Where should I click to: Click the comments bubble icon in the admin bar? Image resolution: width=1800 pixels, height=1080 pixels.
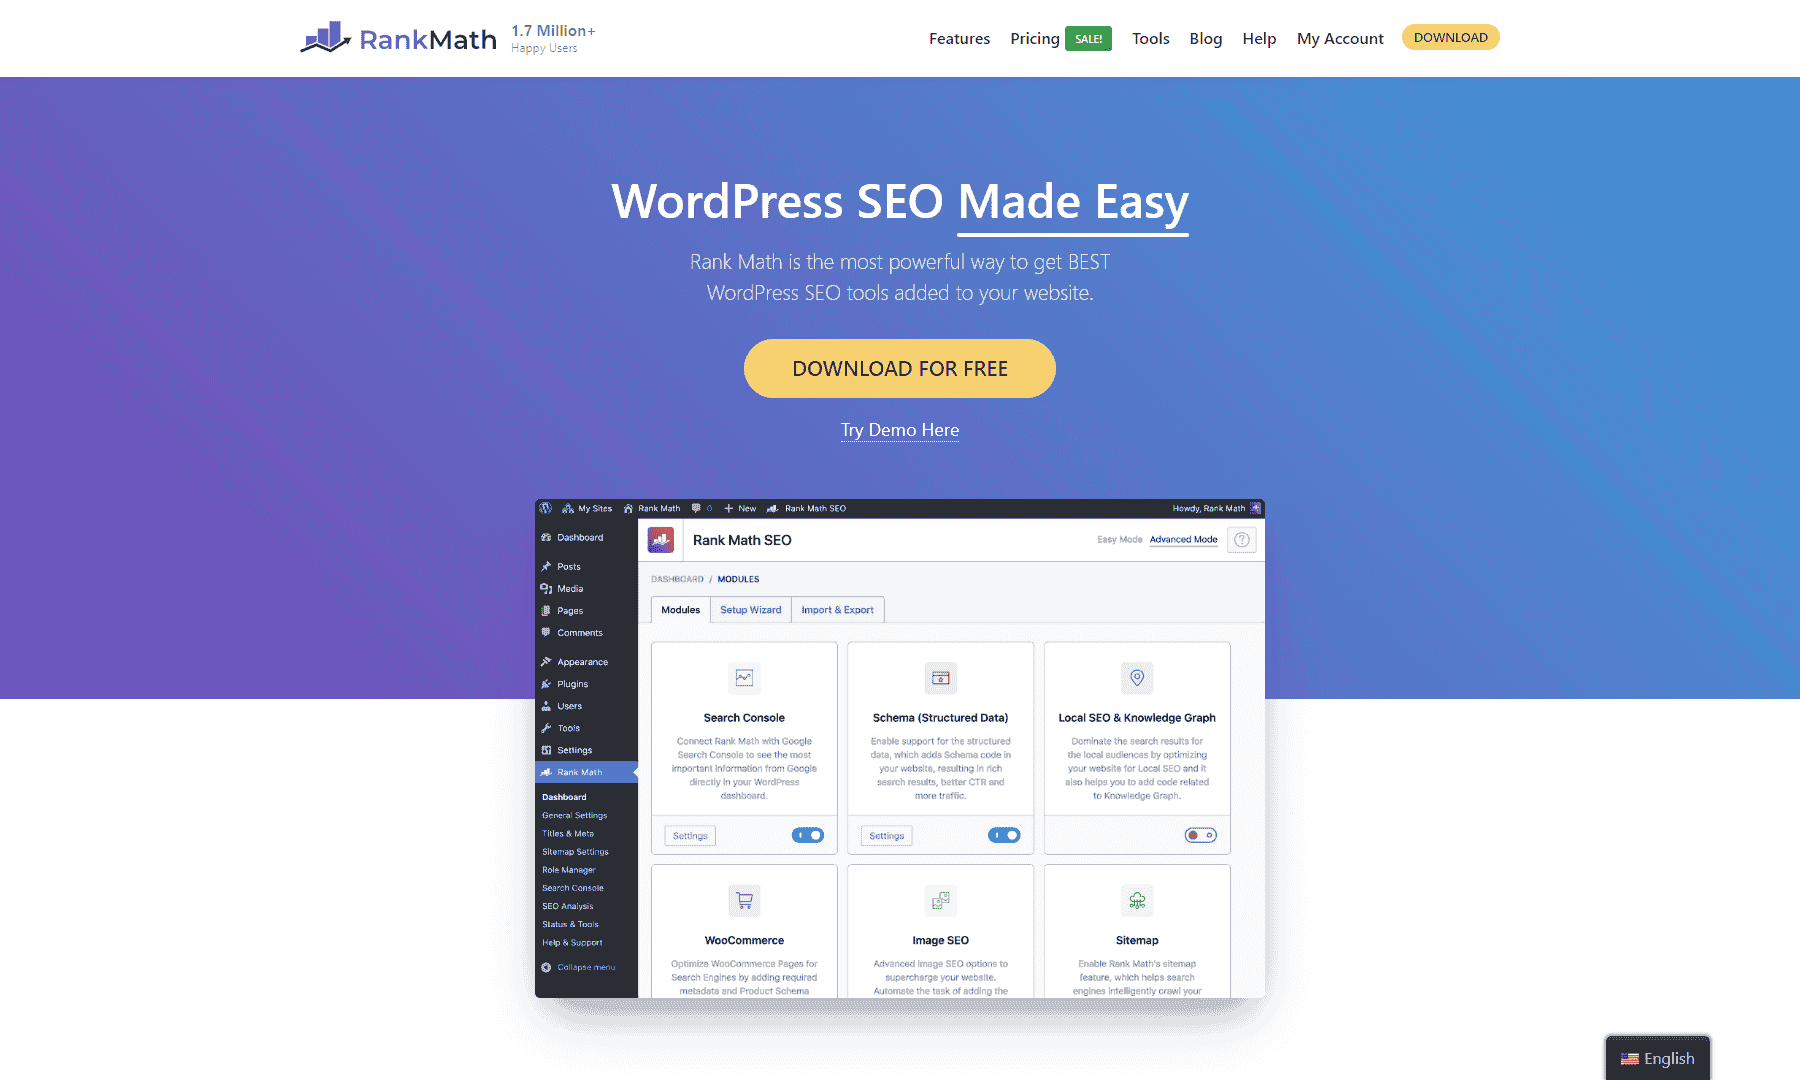696,508
